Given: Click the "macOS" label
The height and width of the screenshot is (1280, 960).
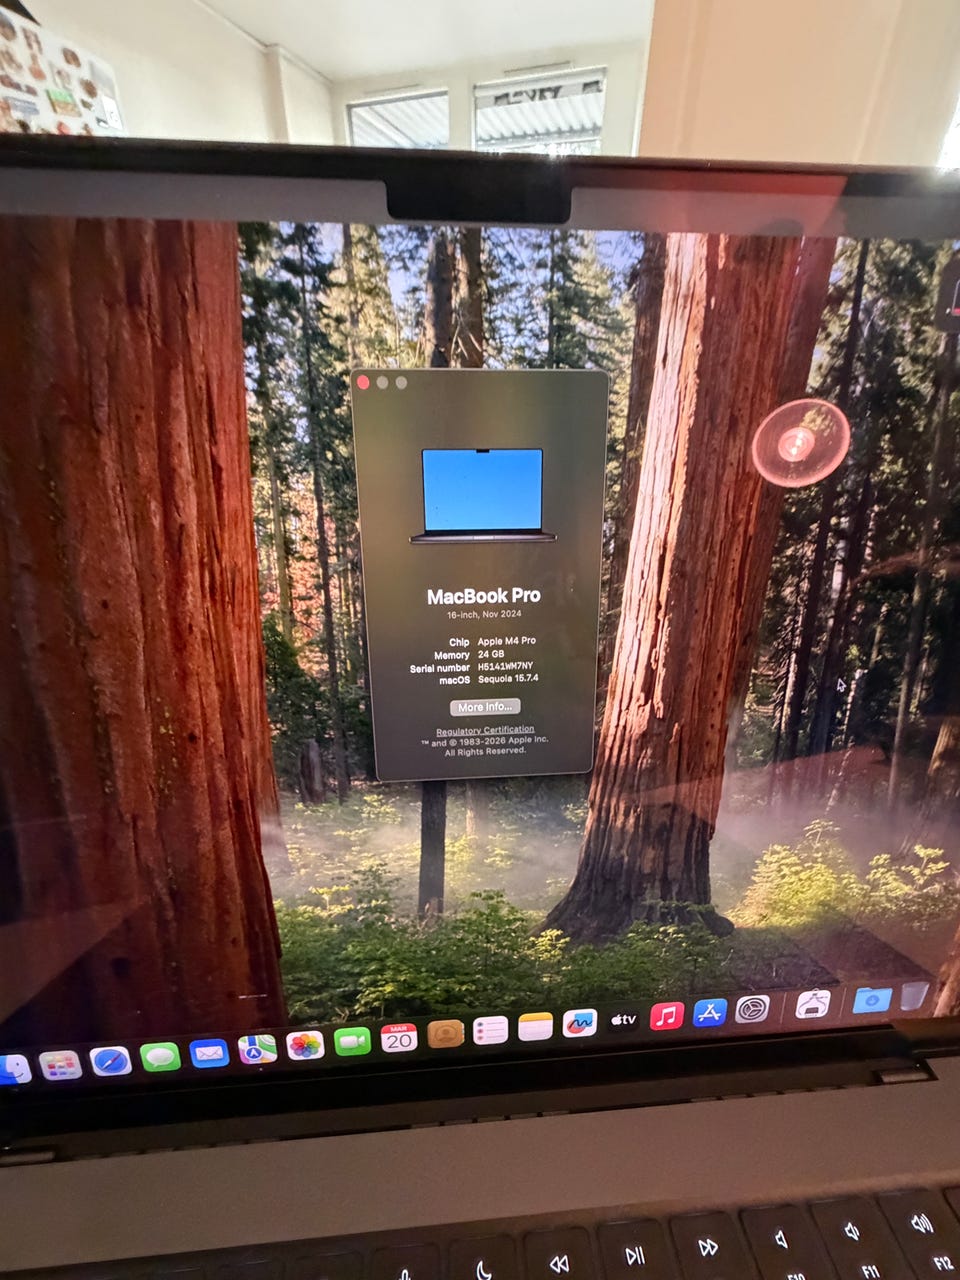Looking at the screenshot, I should pos(454,680).
